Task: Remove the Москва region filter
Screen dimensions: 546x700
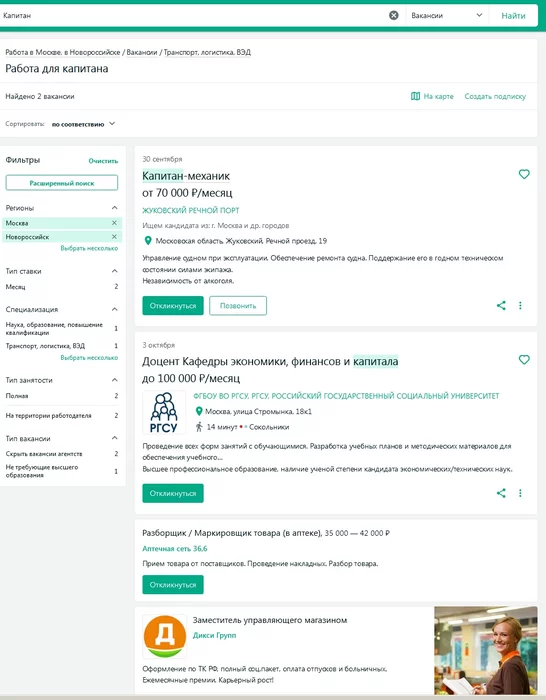Action: point(114,223)
